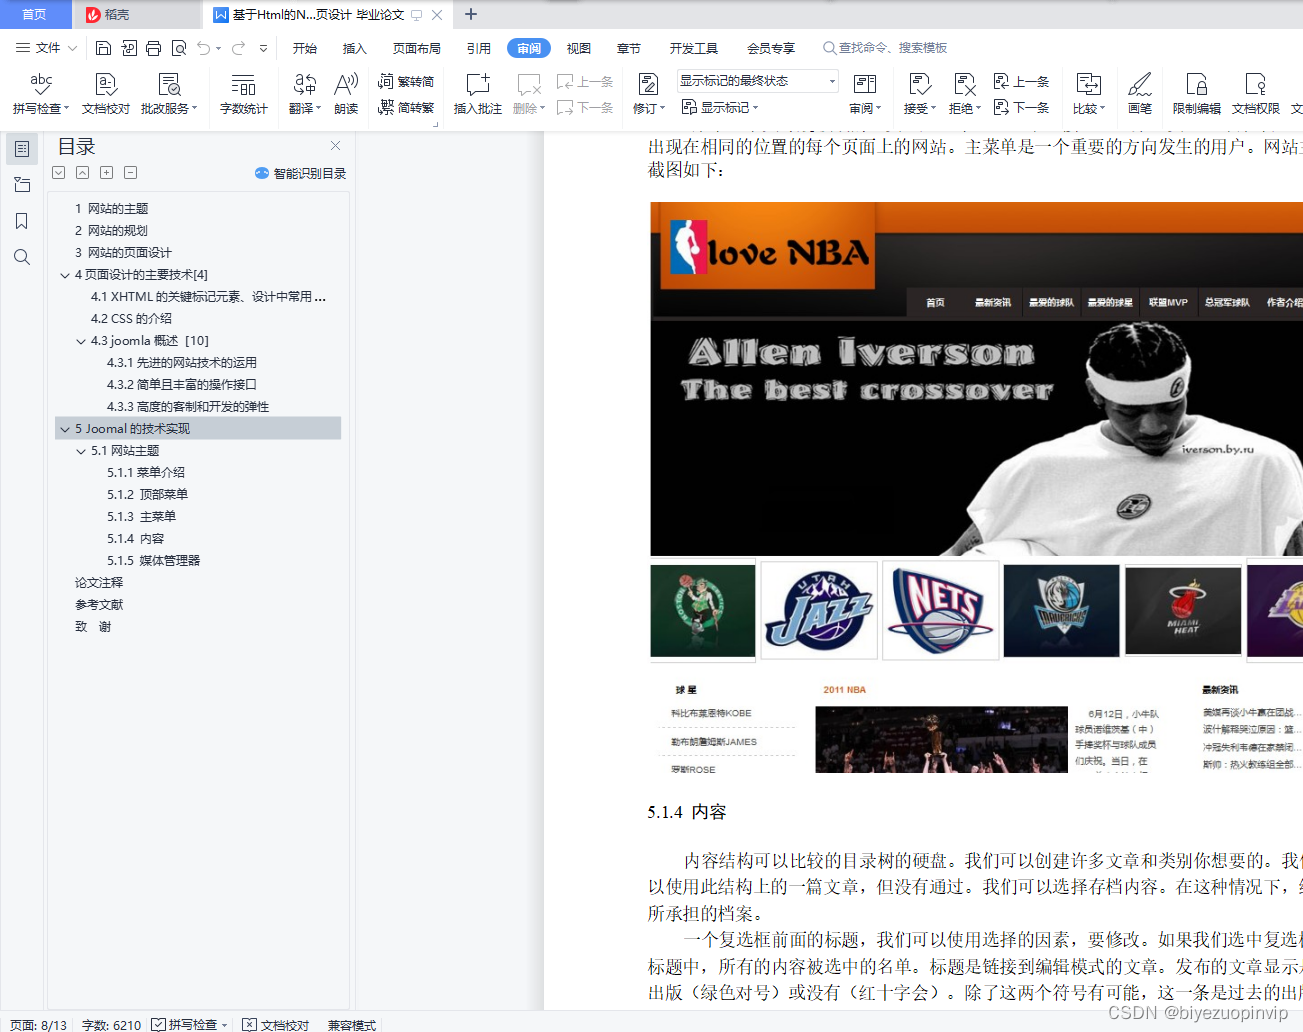Click the Undo arrow icon
This screenshot has width=1303, height=1032.
[x=204, y=48]
